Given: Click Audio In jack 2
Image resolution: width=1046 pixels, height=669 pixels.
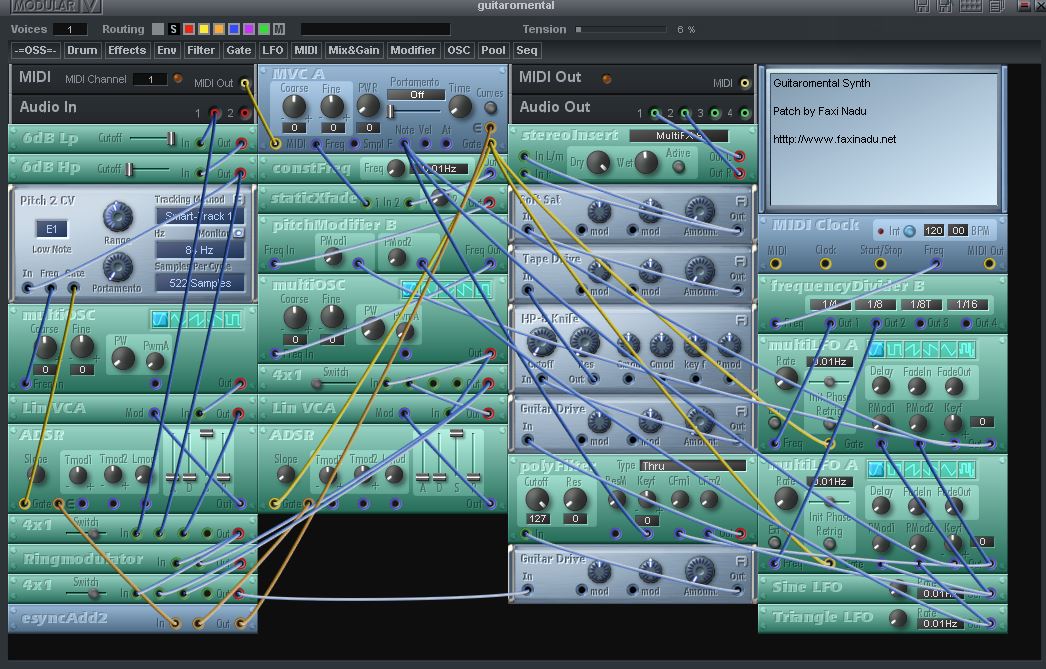Looking at the screenshot, I should coord(245,113).
